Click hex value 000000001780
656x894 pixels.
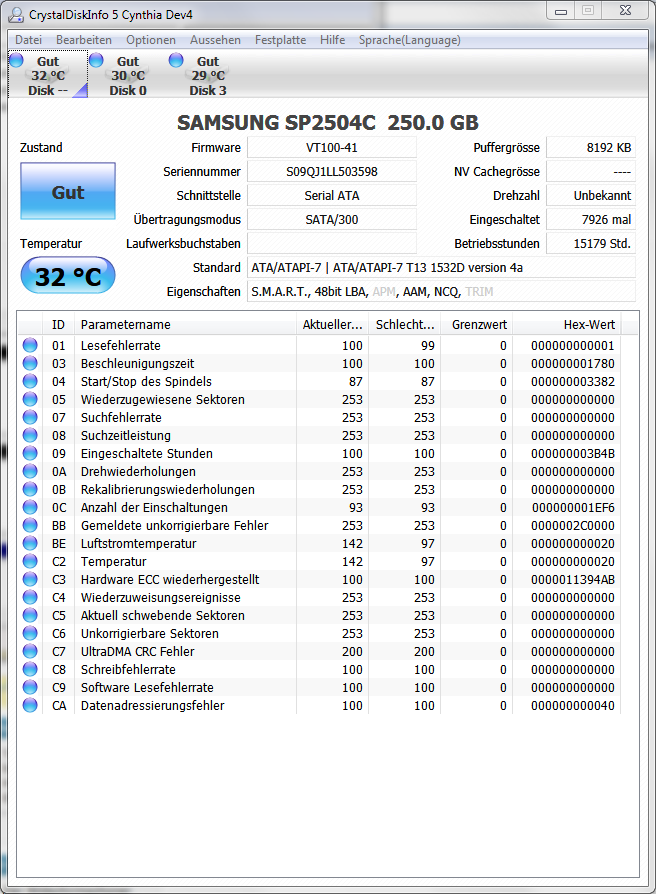point(573,364)
